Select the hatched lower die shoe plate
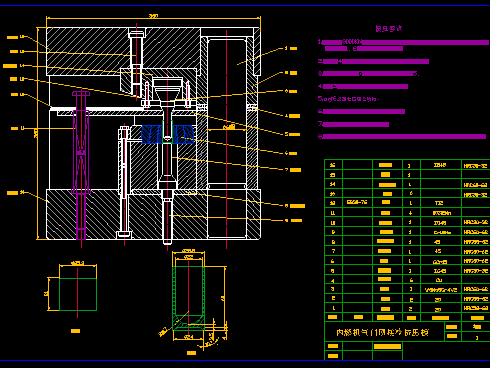Screen dimensions: 491x369 coord(153,214)
